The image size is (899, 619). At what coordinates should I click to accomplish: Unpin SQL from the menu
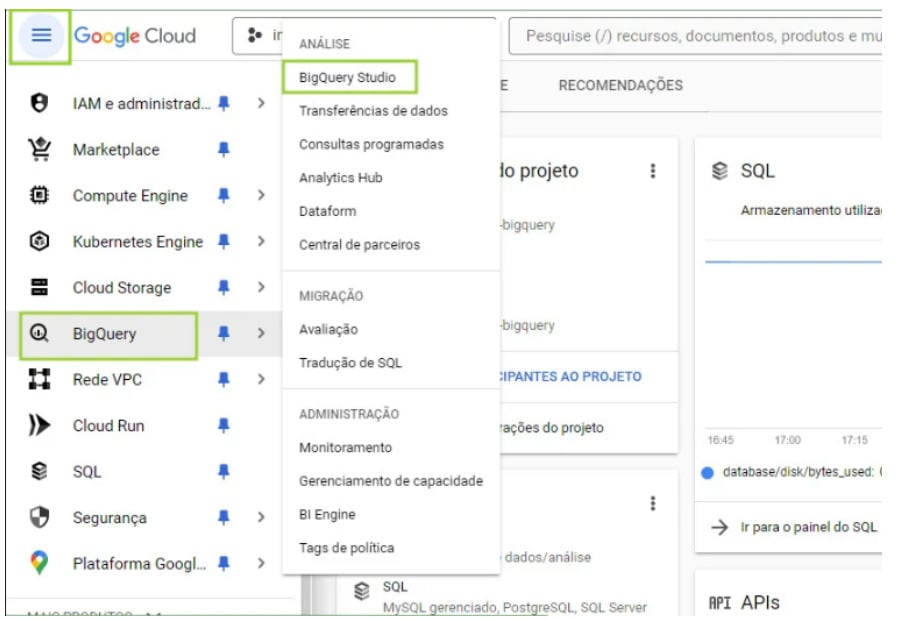(224, 471)
